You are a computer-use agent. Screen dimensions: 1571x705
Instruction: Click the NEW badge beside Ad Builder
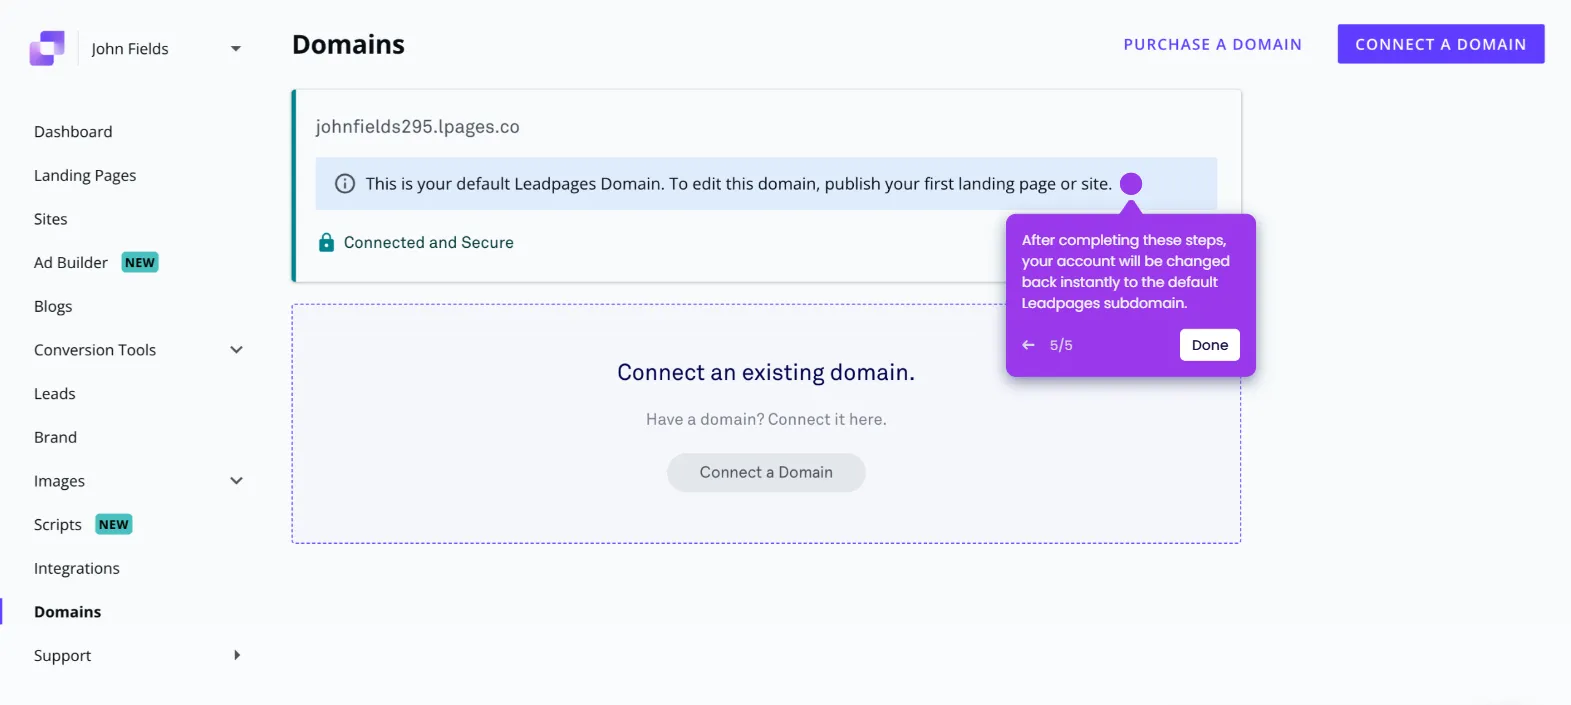(140, 263)
